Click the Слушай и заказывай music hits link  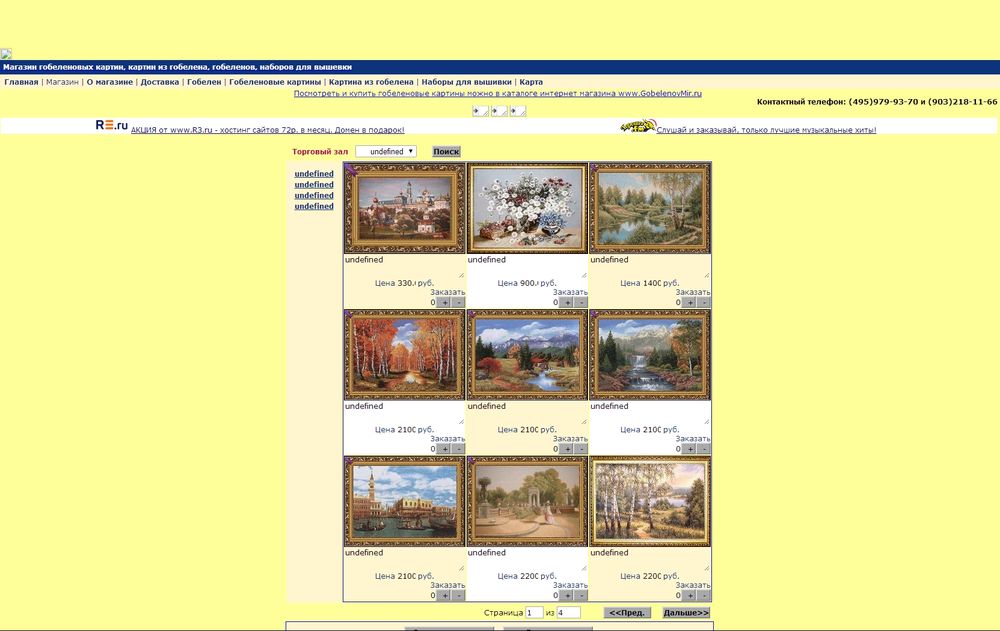coord(766,130)
